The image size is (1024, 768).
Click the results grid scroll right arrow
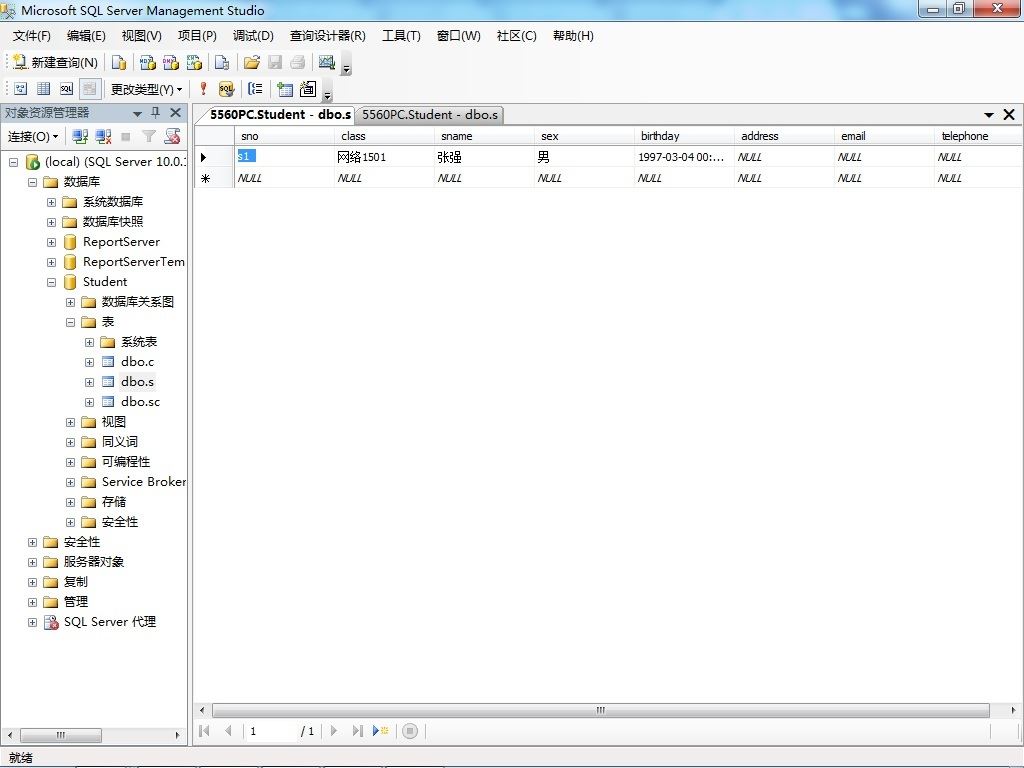pos(1013,711)
